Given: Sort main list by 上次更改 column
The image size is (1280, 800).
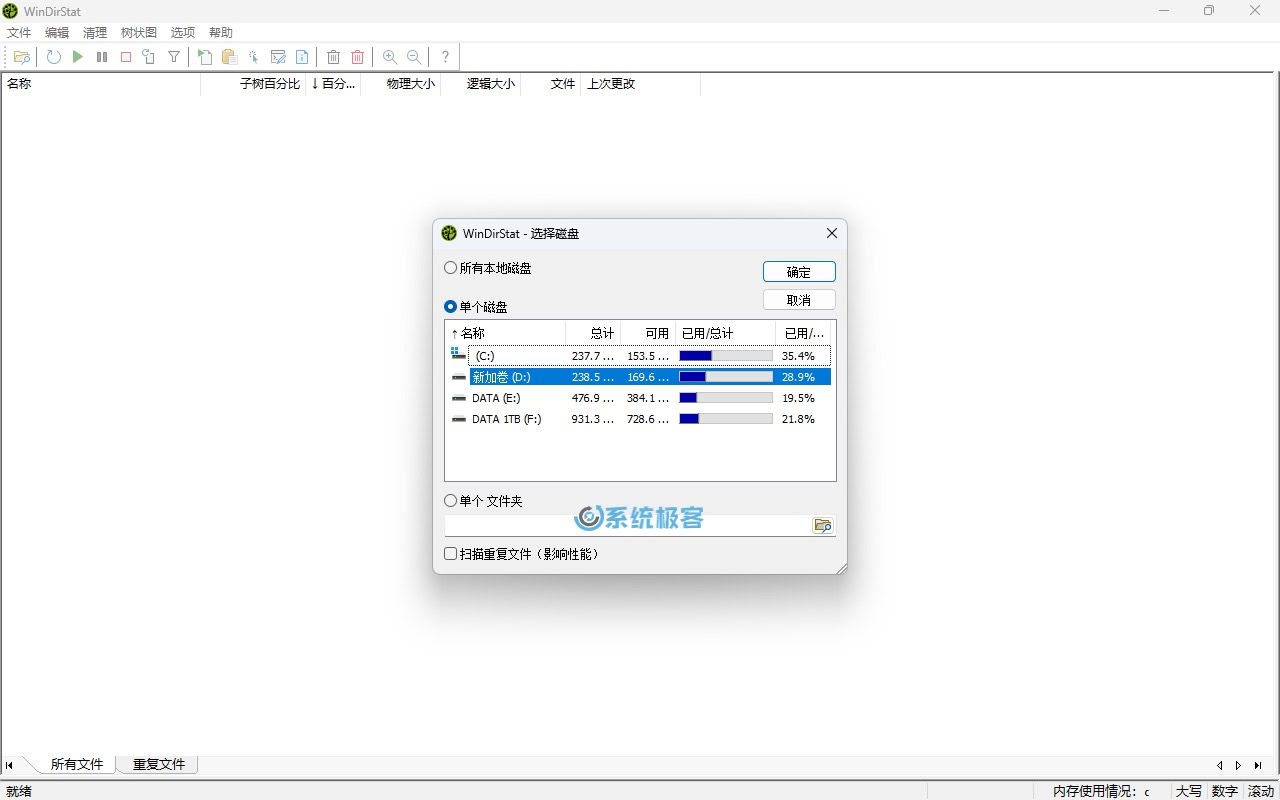Looking at the screenshot, I should [x=640, y=84].
